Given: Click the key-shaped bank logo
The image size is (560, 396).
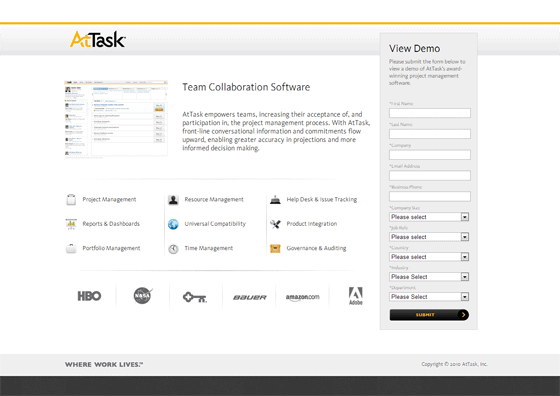Looking at the screenshot, I should point(195,297).
